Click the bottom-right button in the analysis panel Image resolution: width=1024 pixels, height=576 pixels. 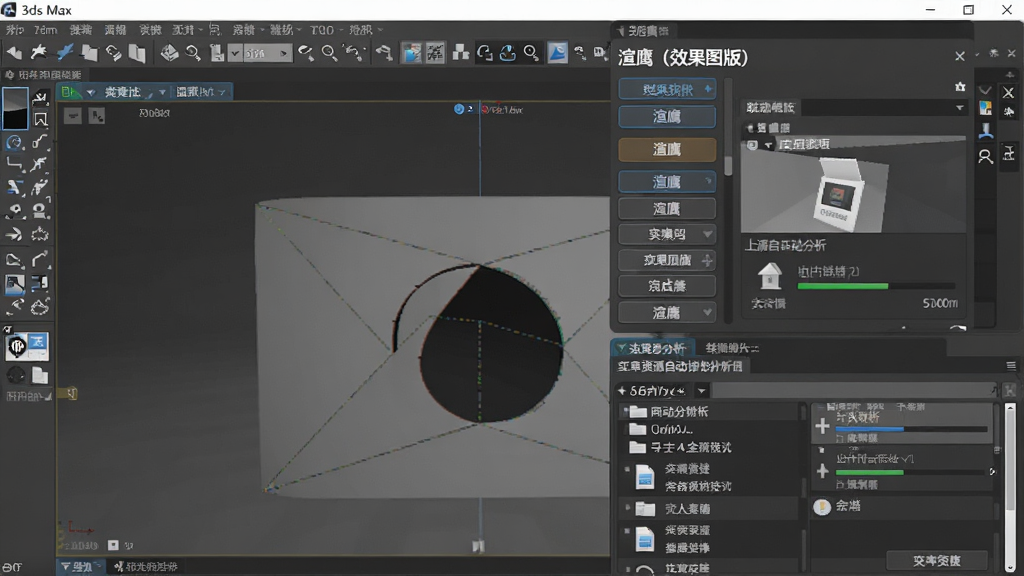(936, 560)
